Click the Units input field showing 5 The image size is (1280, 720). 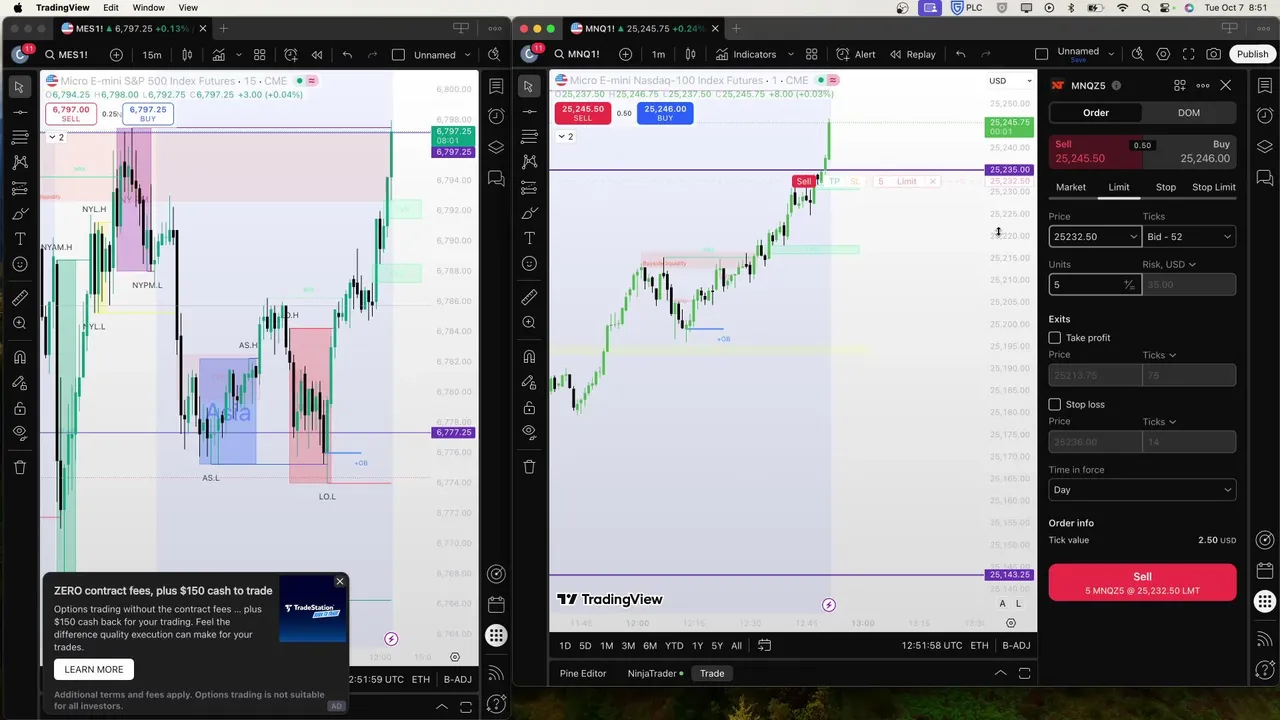(1085, 285)
